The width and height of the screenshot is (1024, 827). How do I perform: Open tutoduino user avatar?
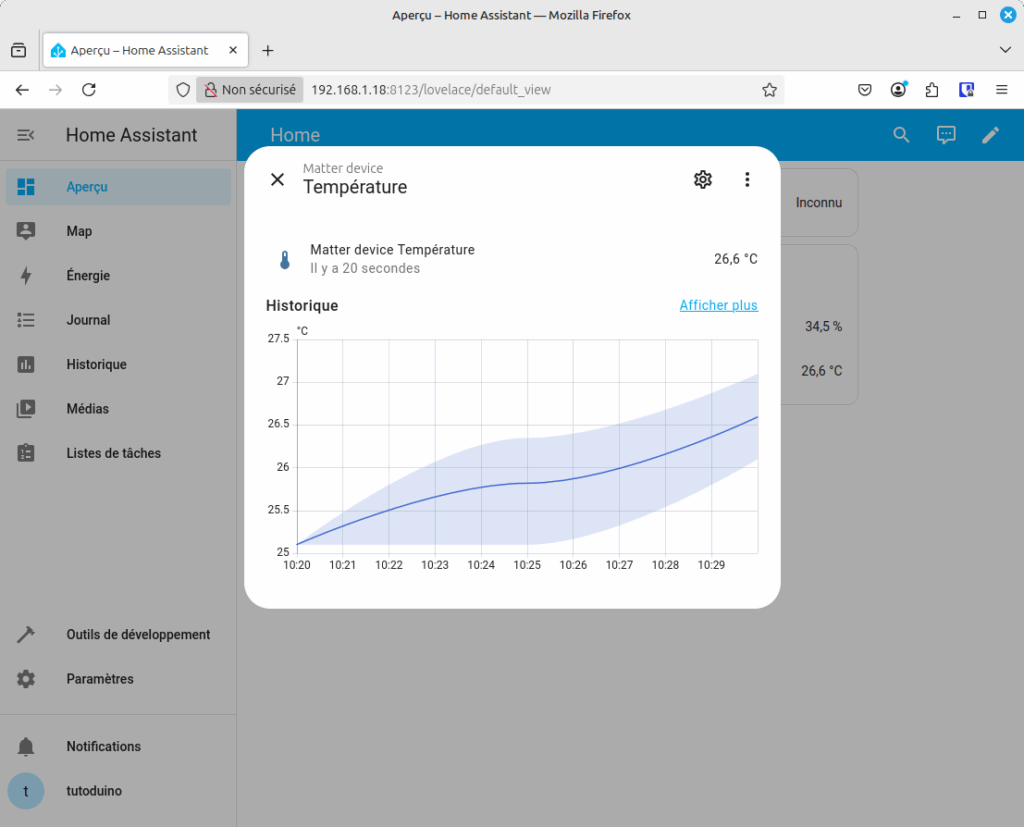coord(25,790)
